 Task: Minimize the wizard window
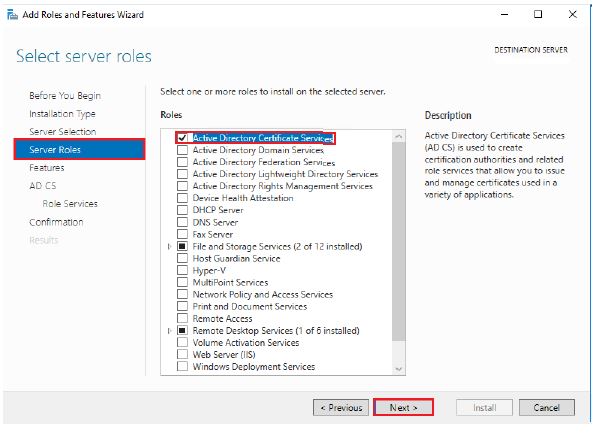[x=505, y=14]
